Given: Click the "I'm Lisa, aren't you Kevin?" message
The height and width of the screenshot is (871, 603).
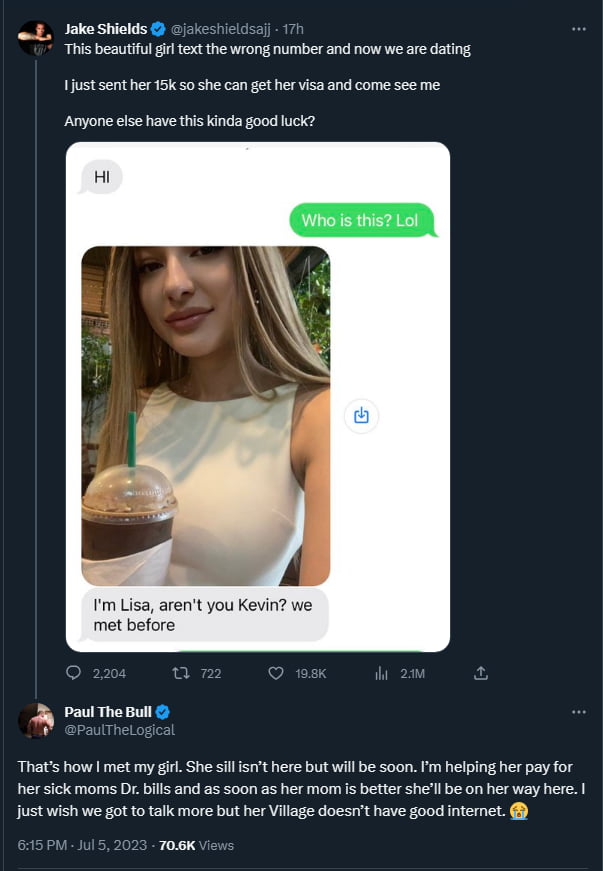Looking at the screenshot, I should coord(204,615).
